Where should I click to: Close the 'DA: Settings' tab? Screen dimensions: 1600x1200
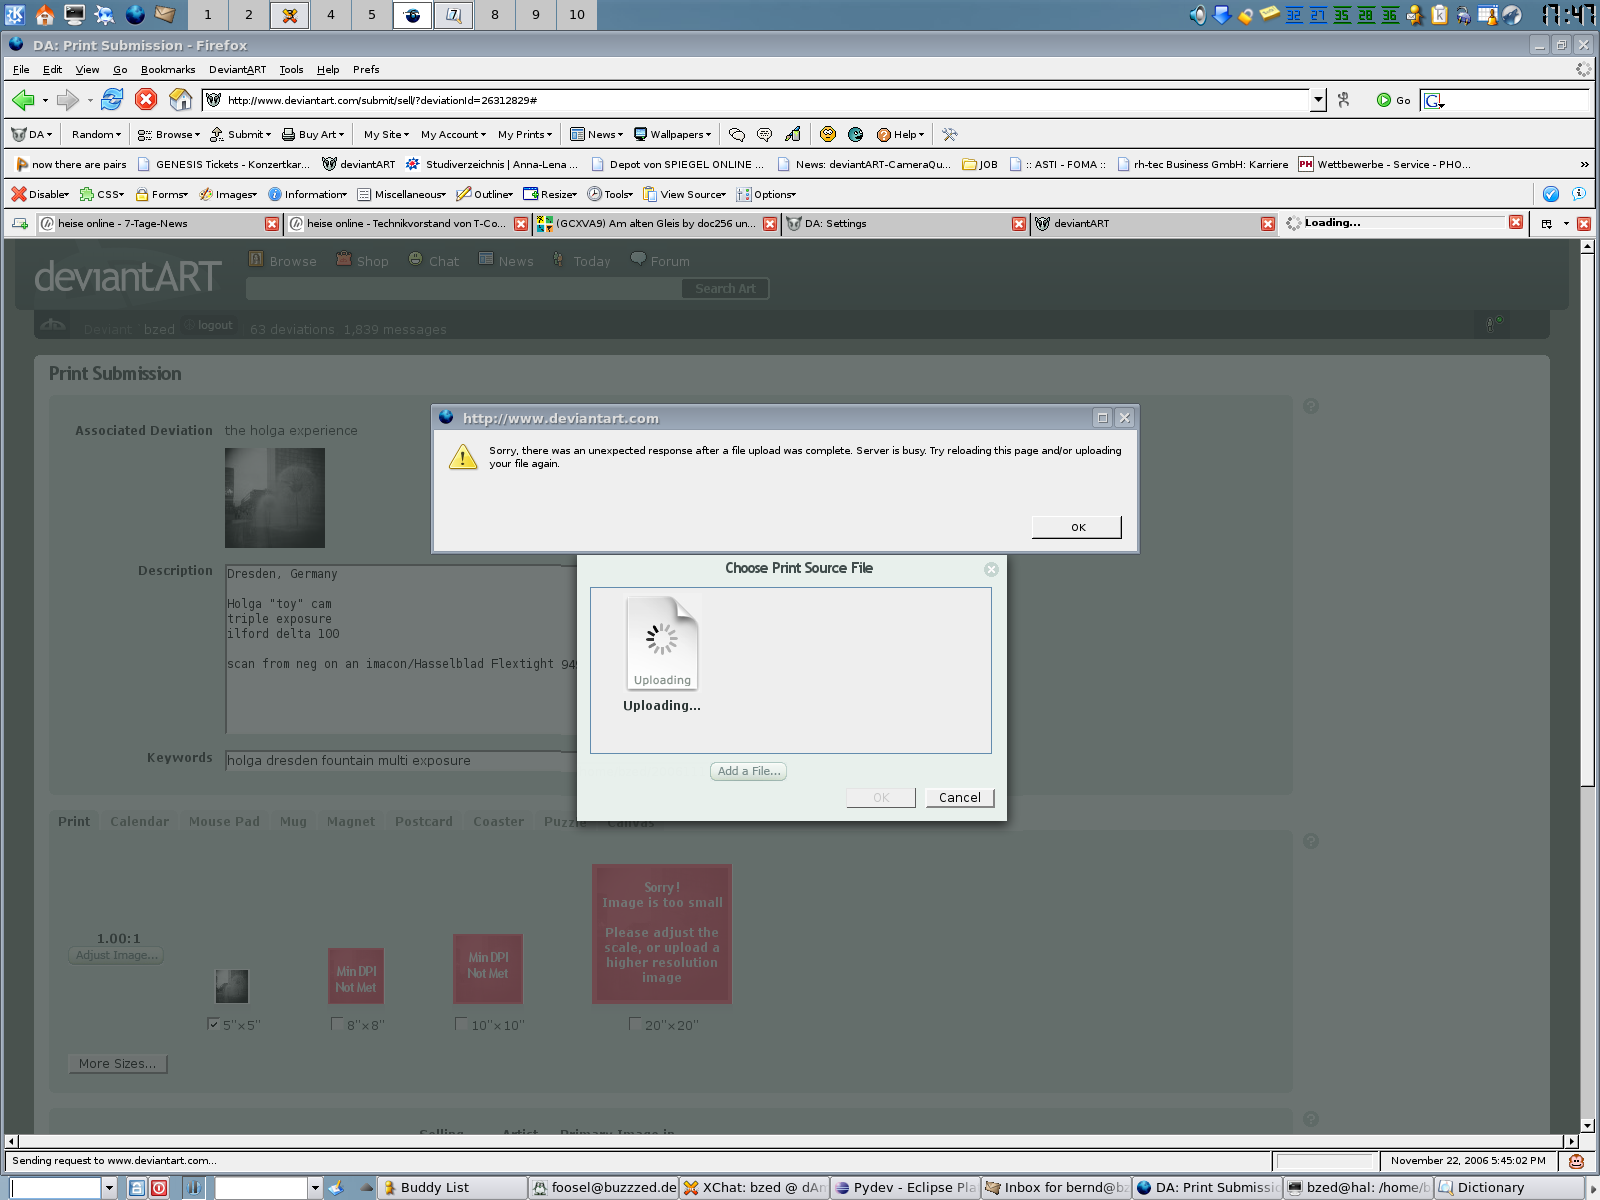coord(1018,224)
